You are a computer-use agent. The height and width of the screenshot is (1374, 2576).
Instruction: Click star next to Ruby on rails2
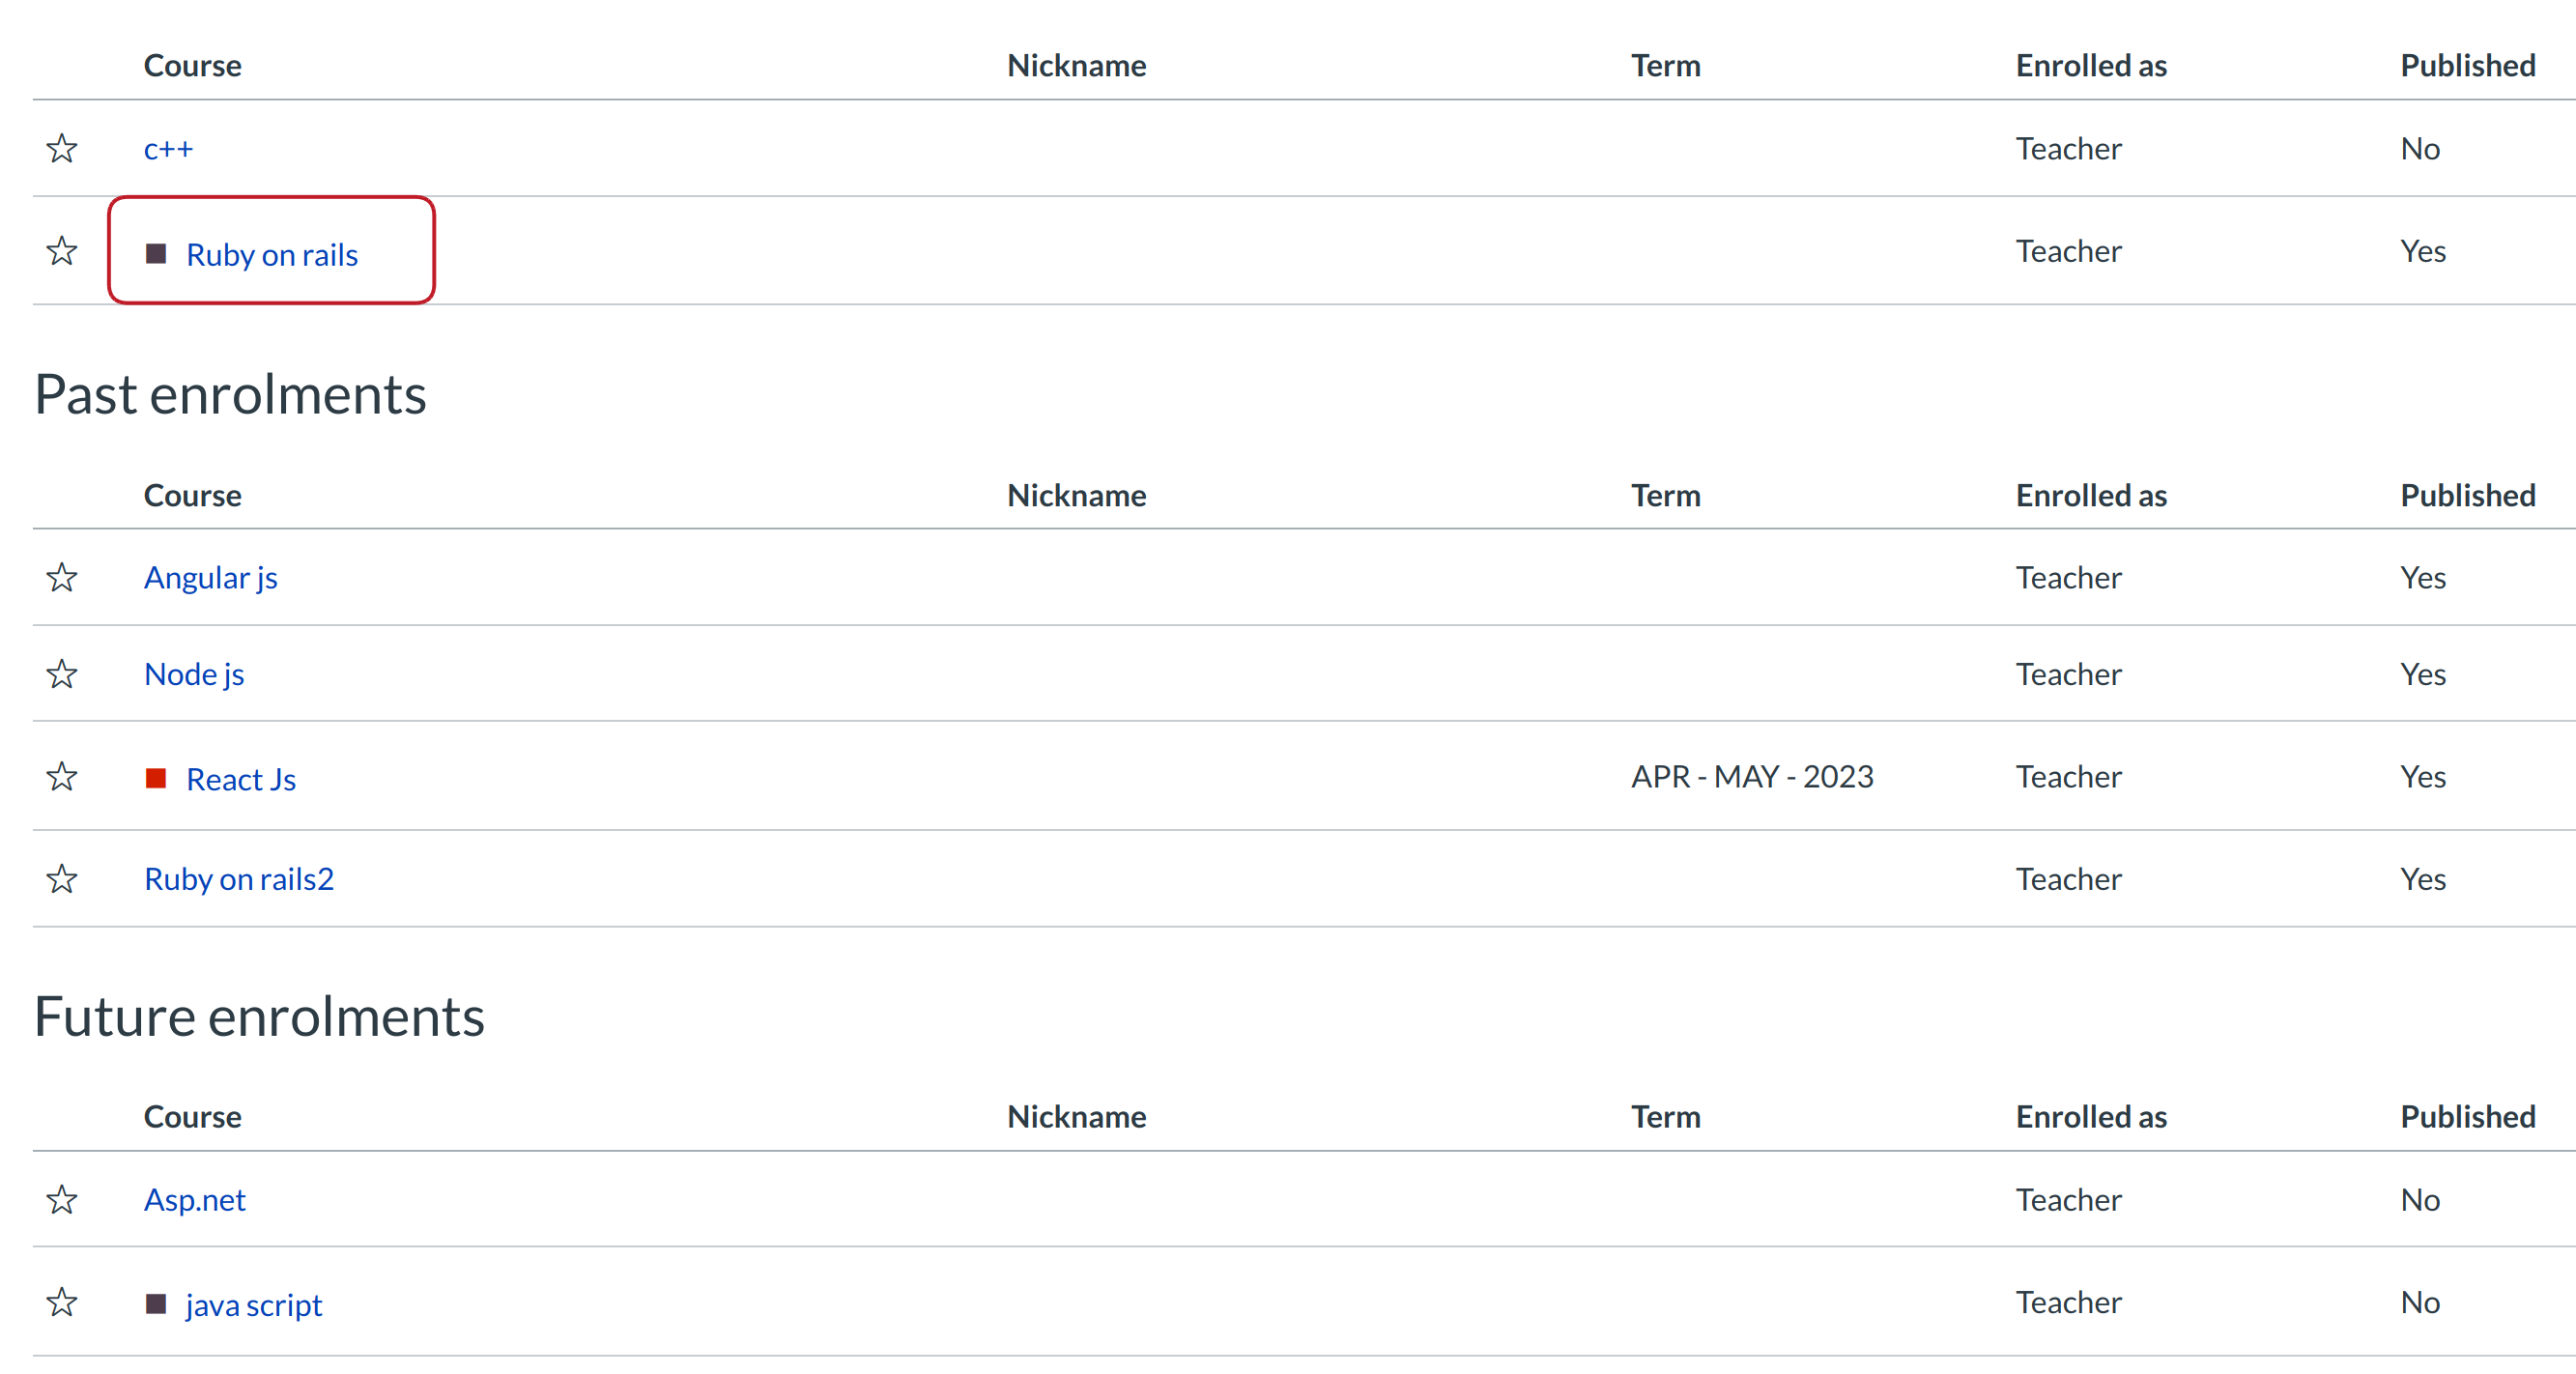click(62, 879)
